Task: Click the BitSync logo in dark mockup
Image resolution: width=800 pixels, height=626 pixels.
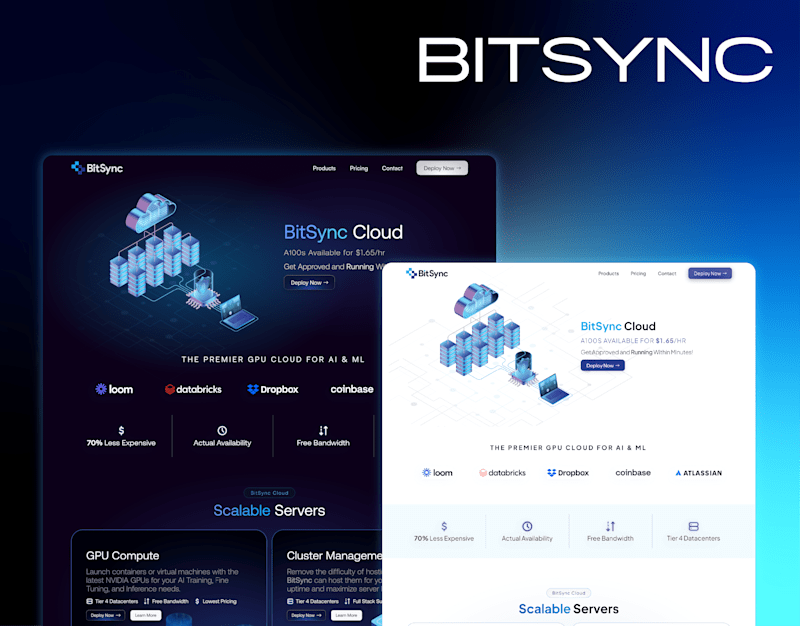Action: (97, 168)
